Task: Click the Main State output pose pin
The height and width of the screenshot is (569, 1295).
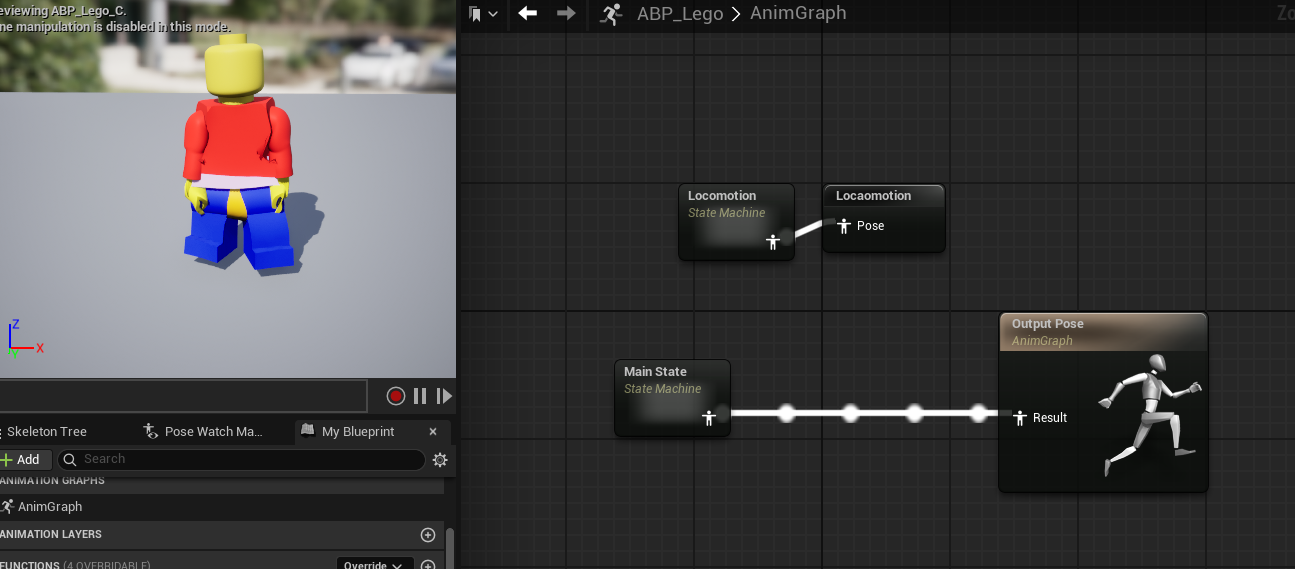Action: point(709,418)
